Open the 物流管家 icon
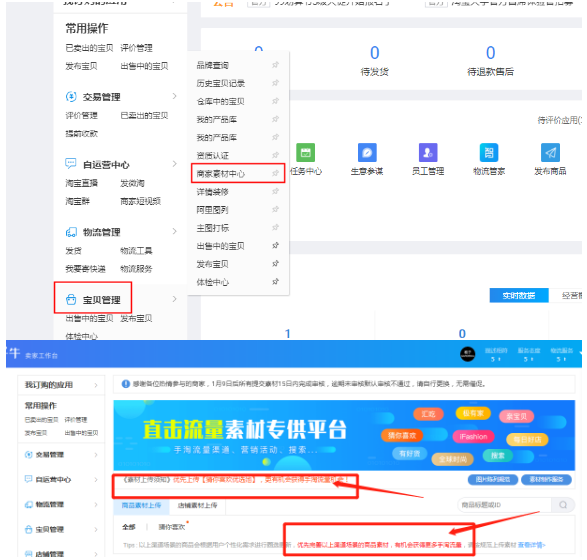587x560 pixels. point(489,152)
